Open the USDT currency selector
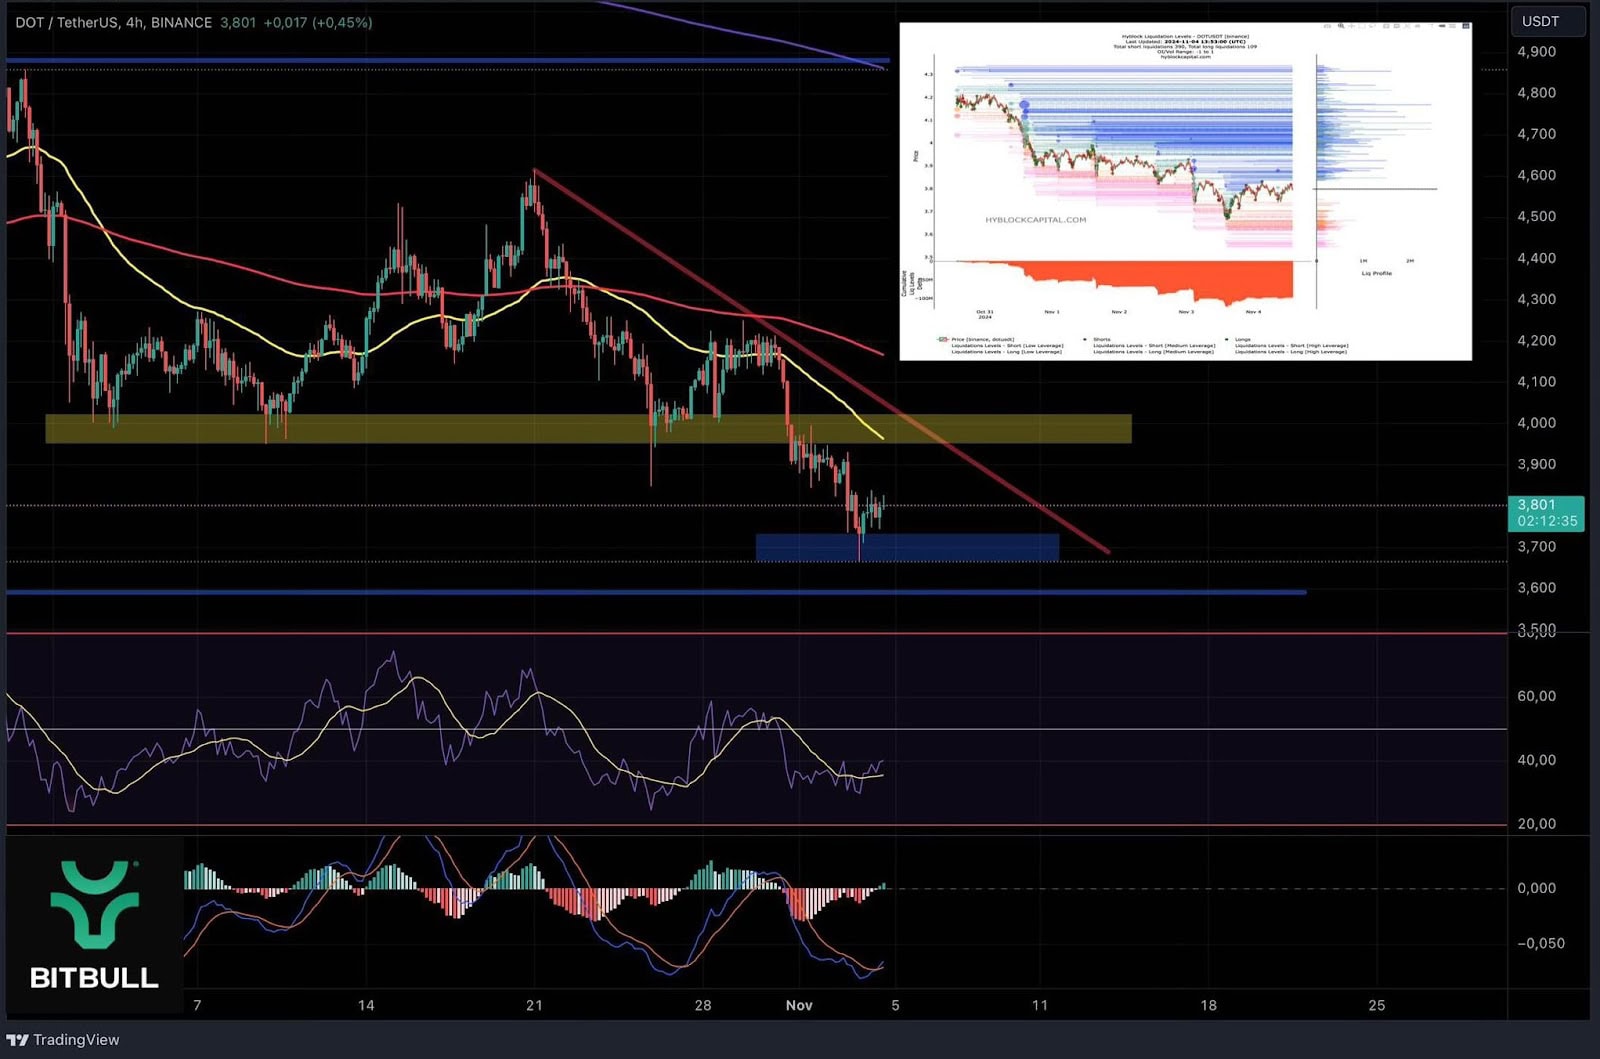The image size is (1600, 1059). coord(1546,21)
